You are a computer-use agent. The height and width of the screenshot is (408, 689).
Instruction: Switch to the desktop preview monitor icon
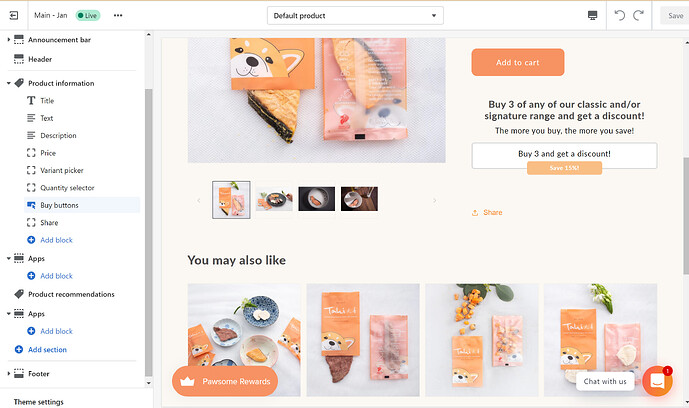pos(592,15)
